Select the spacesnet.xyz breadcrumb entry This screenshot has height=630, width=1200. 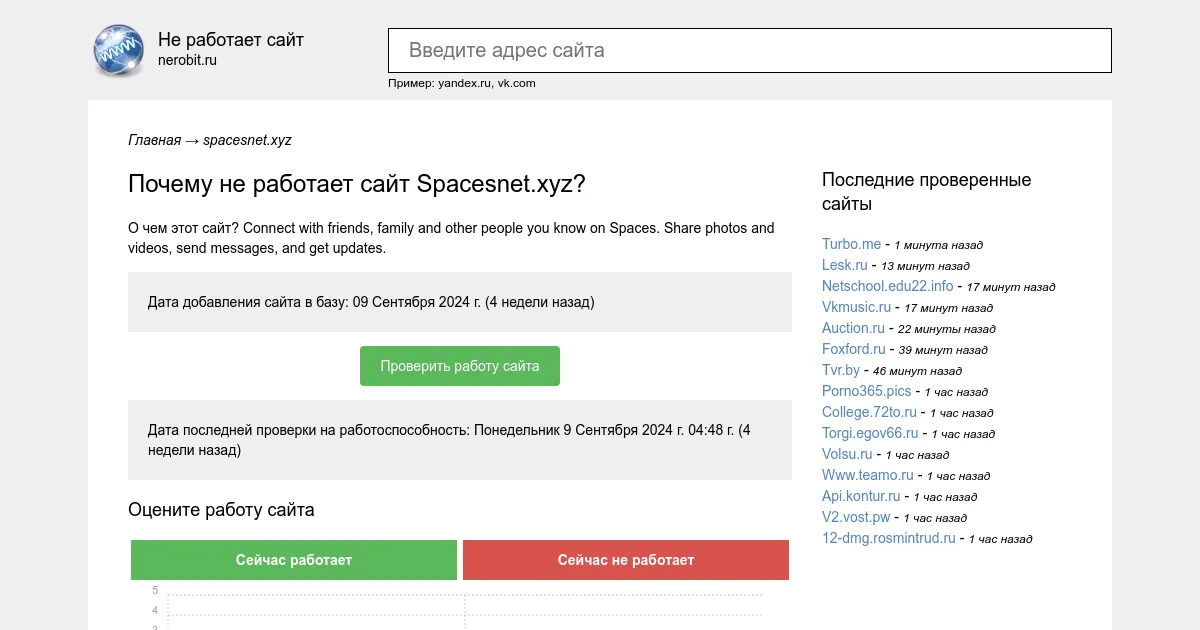247,140
